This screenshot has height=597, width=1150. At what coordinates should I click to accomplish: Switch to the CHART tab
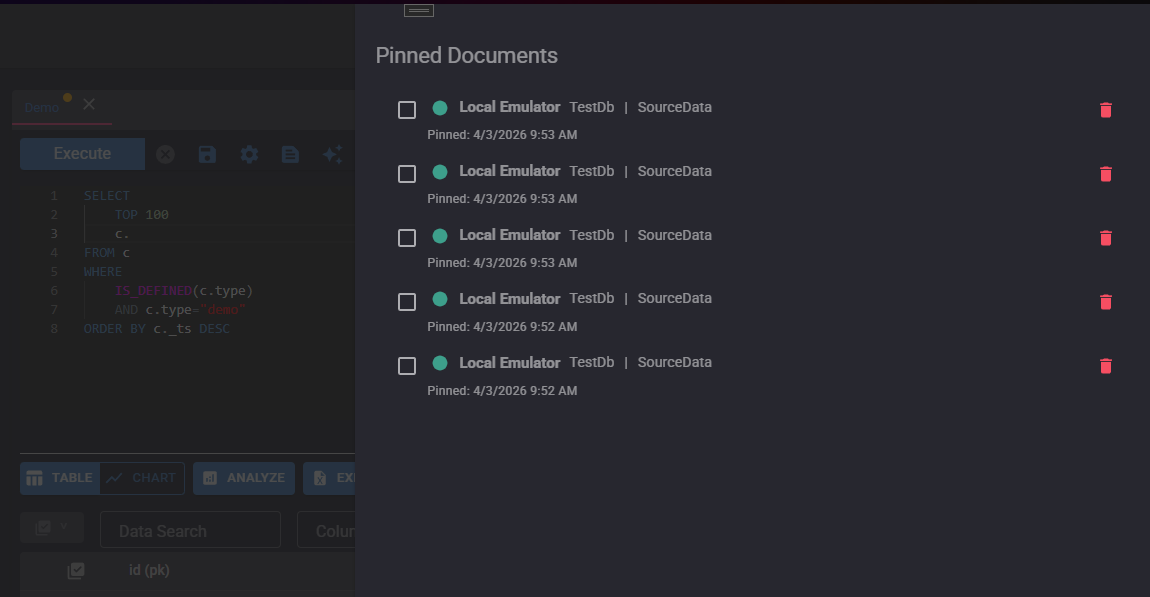[x=140, y=478]
